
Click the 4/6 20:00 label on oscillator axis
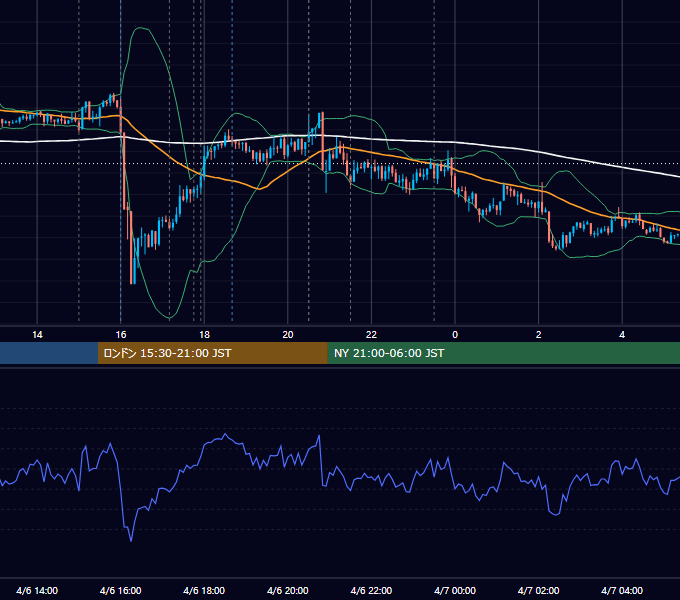[x=288, y=590]
